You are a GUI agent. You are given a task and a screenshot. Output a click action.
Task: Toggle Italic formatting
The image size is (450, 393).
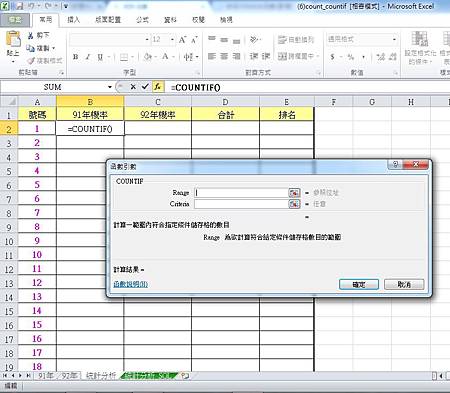(x=88, y=57)
